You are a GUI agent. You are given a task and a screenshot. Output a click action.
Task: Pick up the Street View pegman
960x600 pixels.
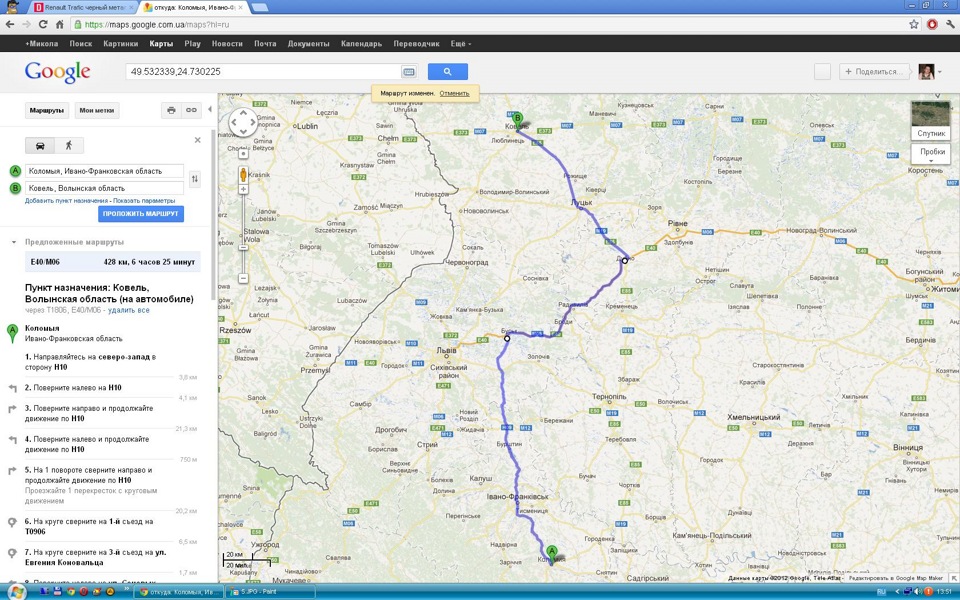click(x=243, y=174)
